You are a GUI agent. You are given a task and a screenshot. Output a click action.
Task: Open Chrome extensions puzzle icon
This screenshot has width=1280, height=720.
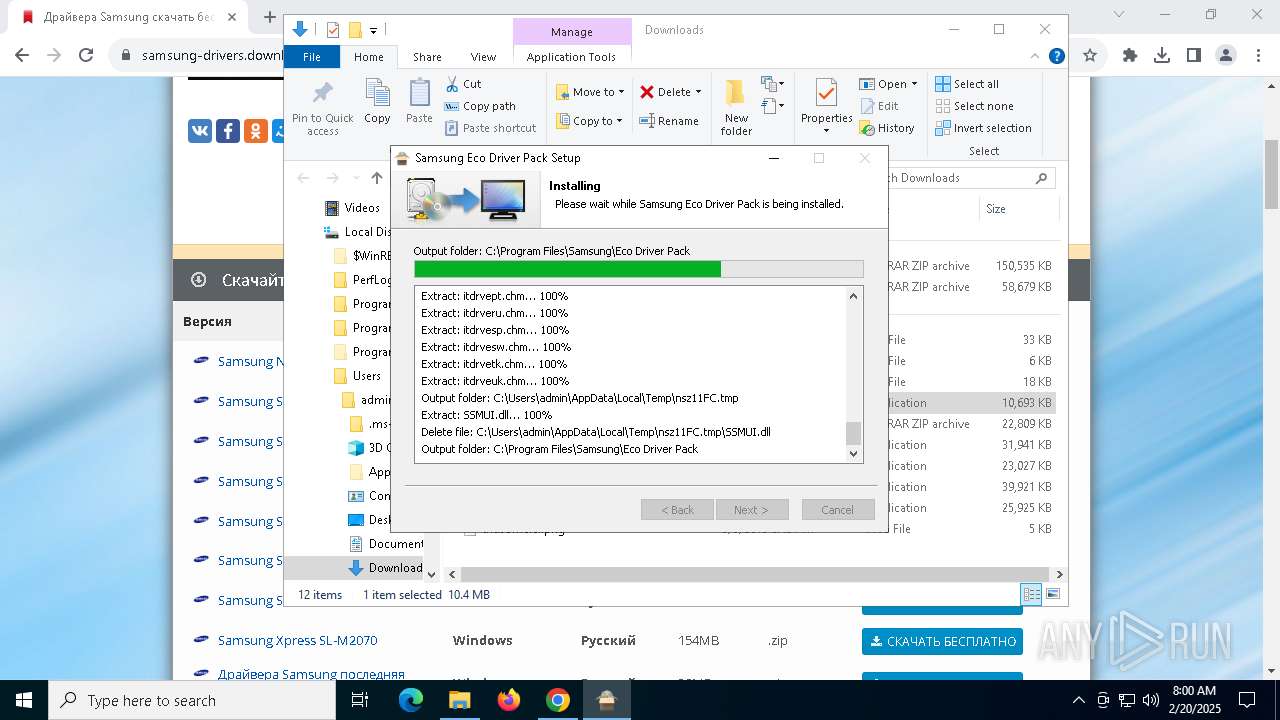click(x=1130, y=55)
